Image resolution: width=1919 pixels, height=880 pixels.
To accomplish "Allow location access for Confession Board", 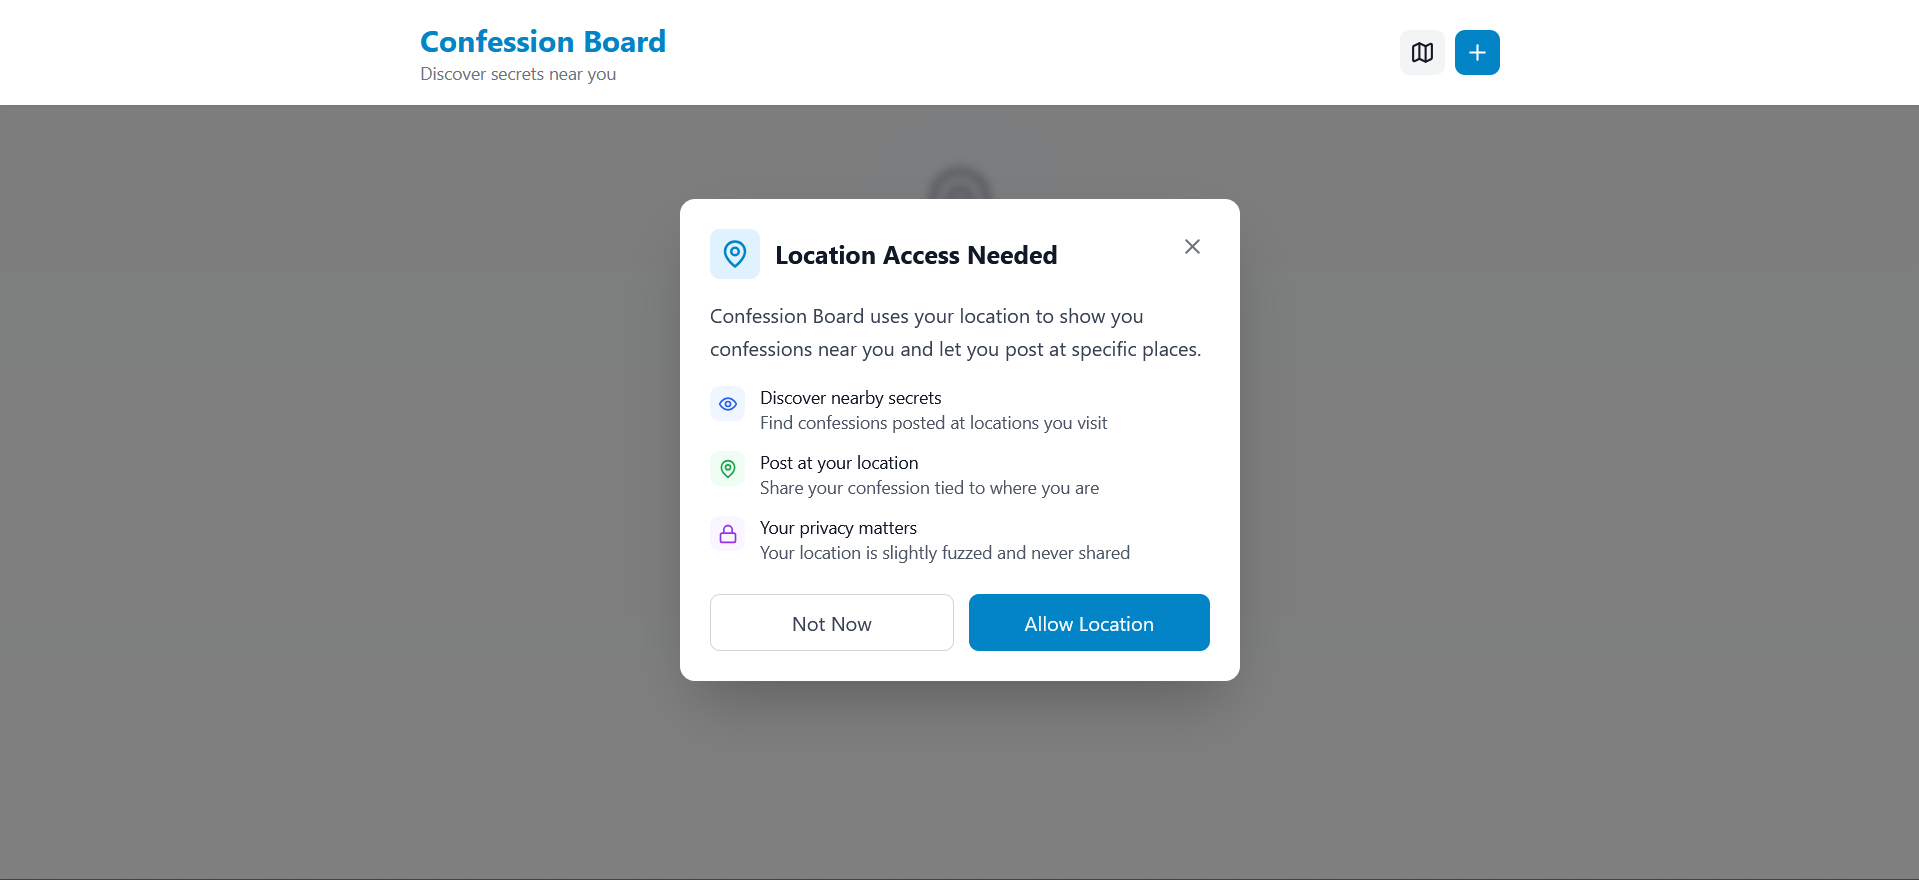I will [x=1089, y=622].
